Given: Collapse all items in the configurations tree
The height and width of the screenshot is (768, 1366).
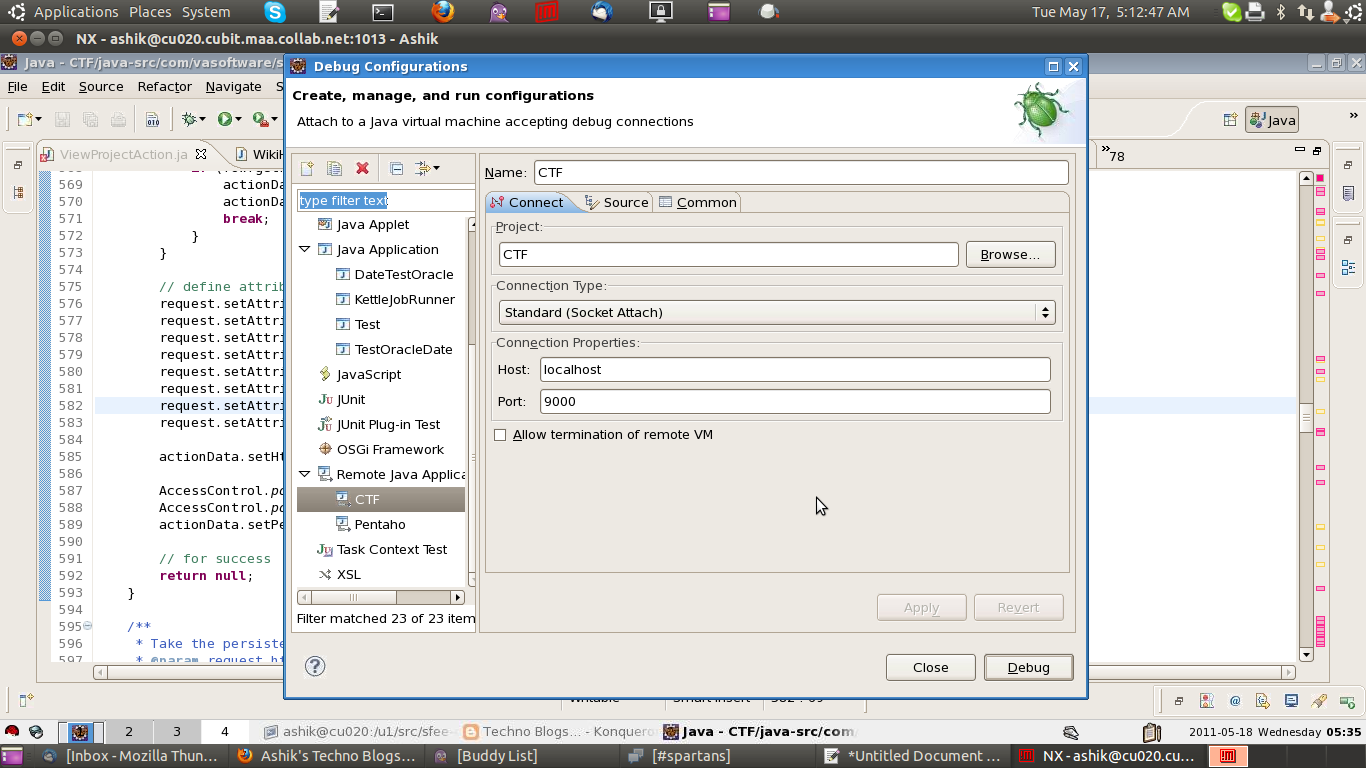Looking at the screenshot, I should point(395,168).
